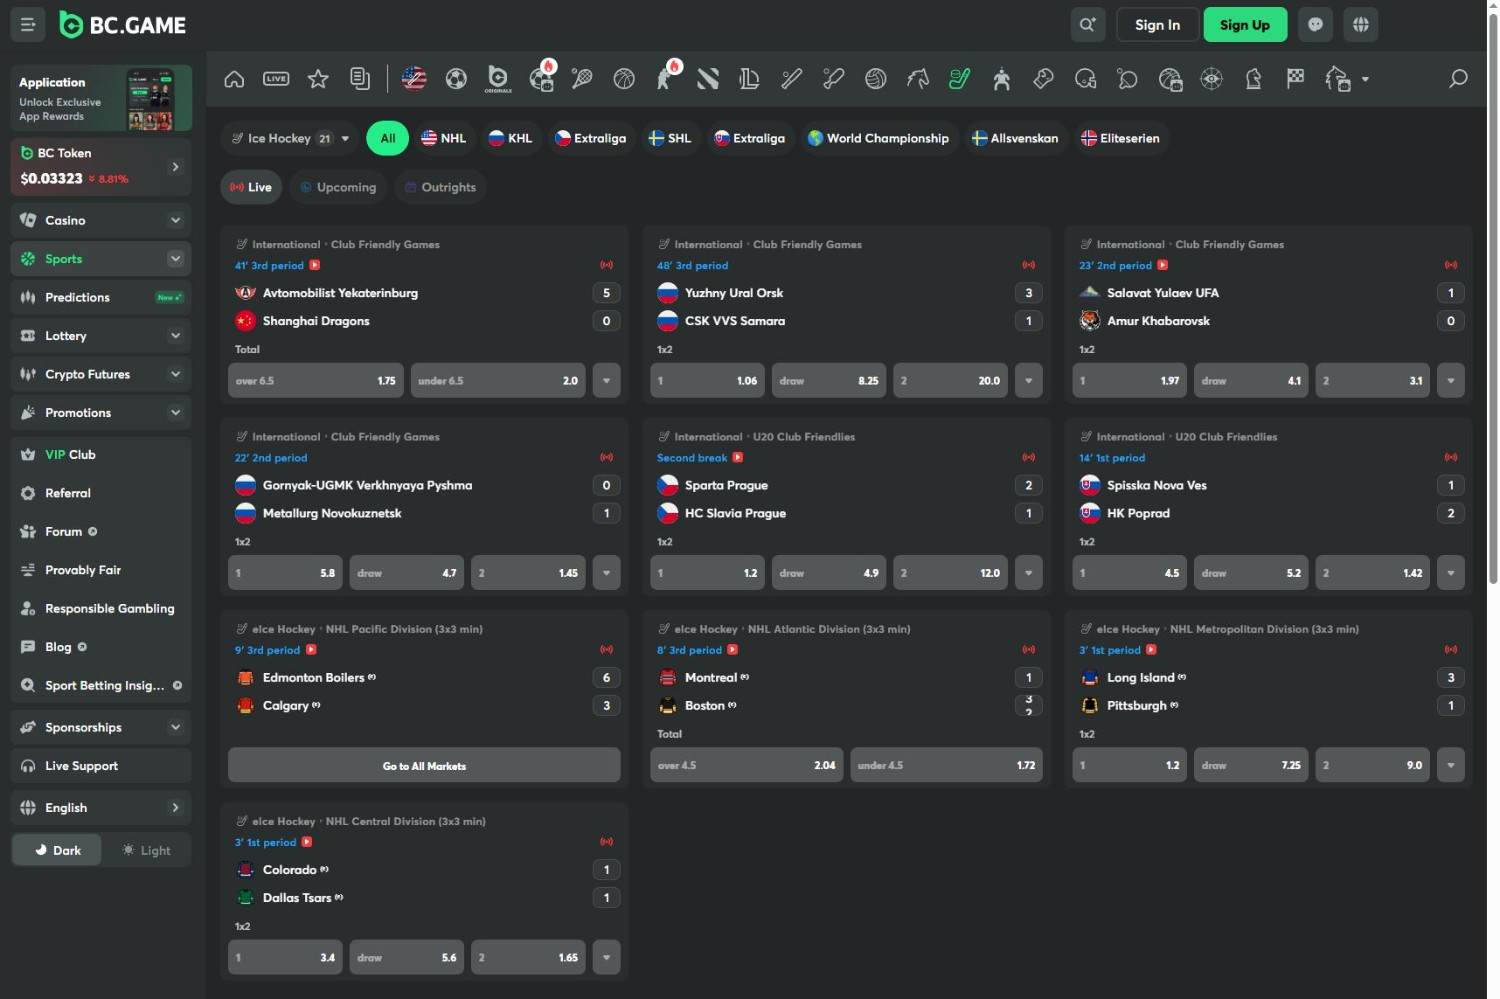Select the League of Legends icon
Viewport: 1500px width, 999px height.
click(749, 79)
